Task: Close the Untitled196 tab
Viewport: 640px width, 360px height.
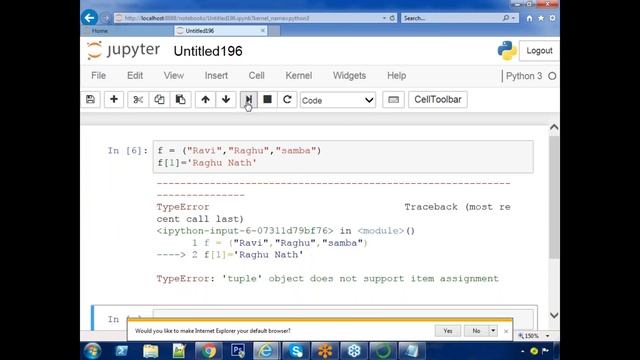Action: tap(262, 31)
